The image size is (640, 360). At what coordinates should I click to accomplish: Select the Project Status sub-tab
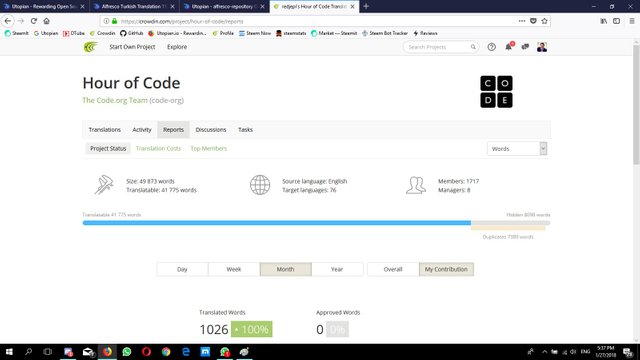pos(108,148)
